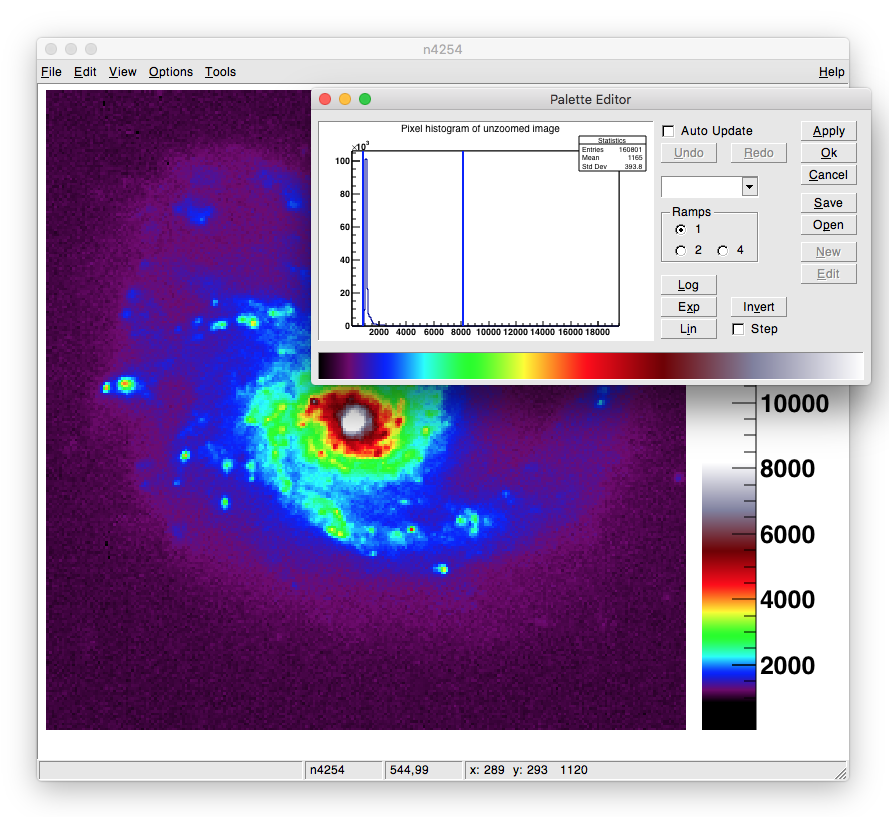Screen dimensions: 889x817
Task: Open the Tools menu
Action: [x=220, y=72]
